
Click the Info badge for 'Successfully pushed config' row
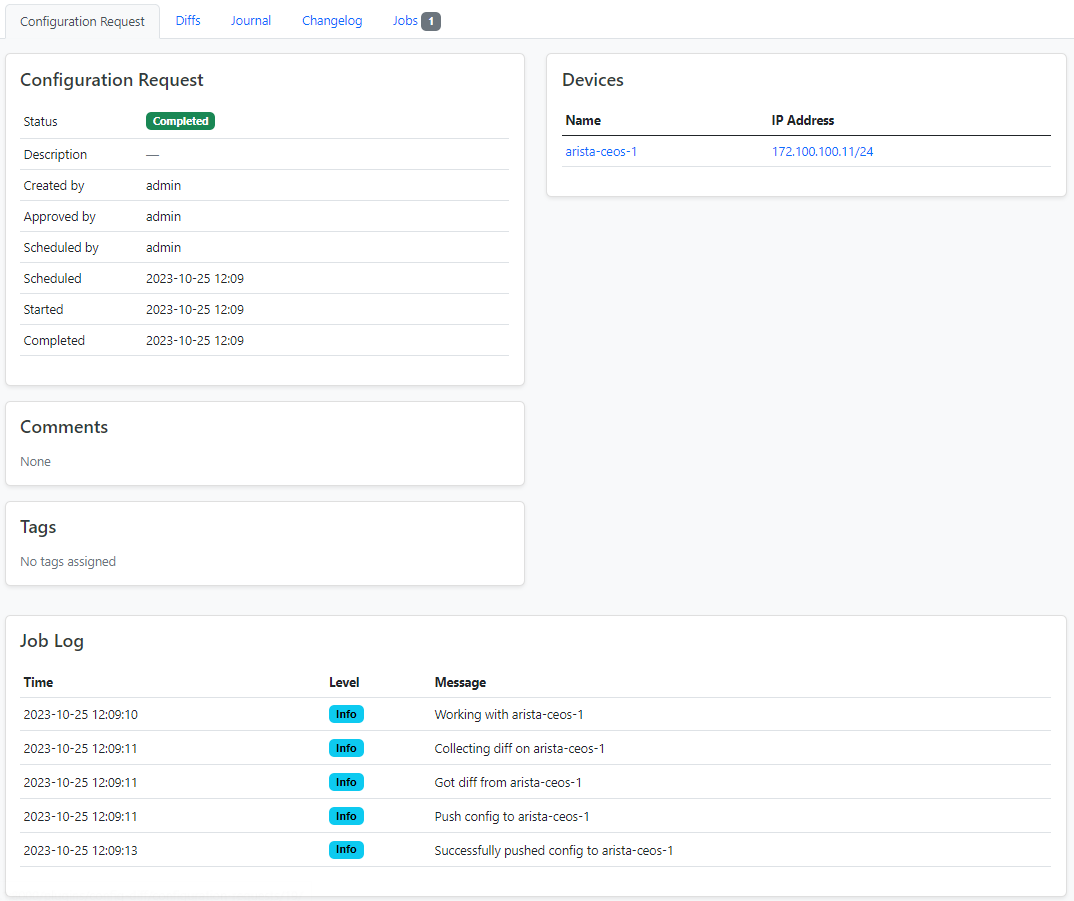tap(346, 850)
